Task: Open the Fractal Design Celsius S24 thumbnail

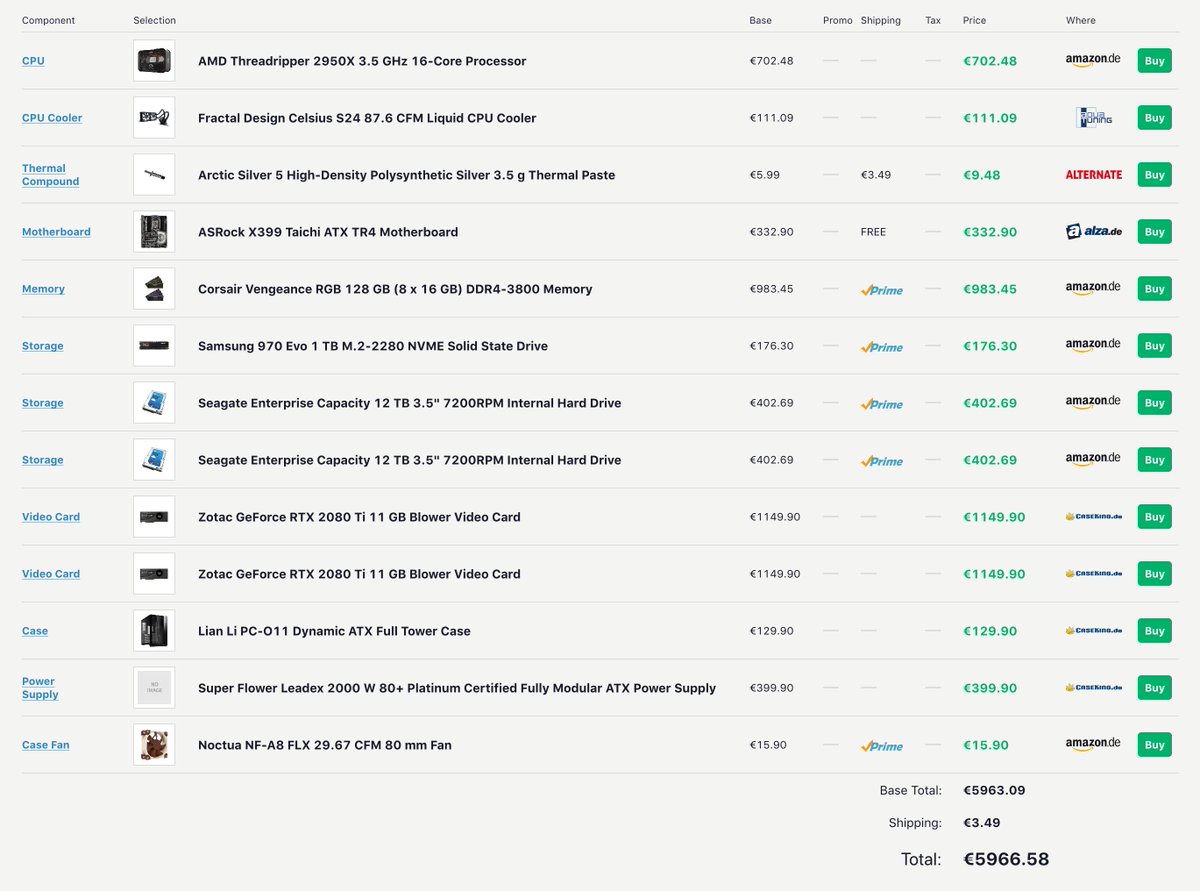Action: [x=154, y=118]
